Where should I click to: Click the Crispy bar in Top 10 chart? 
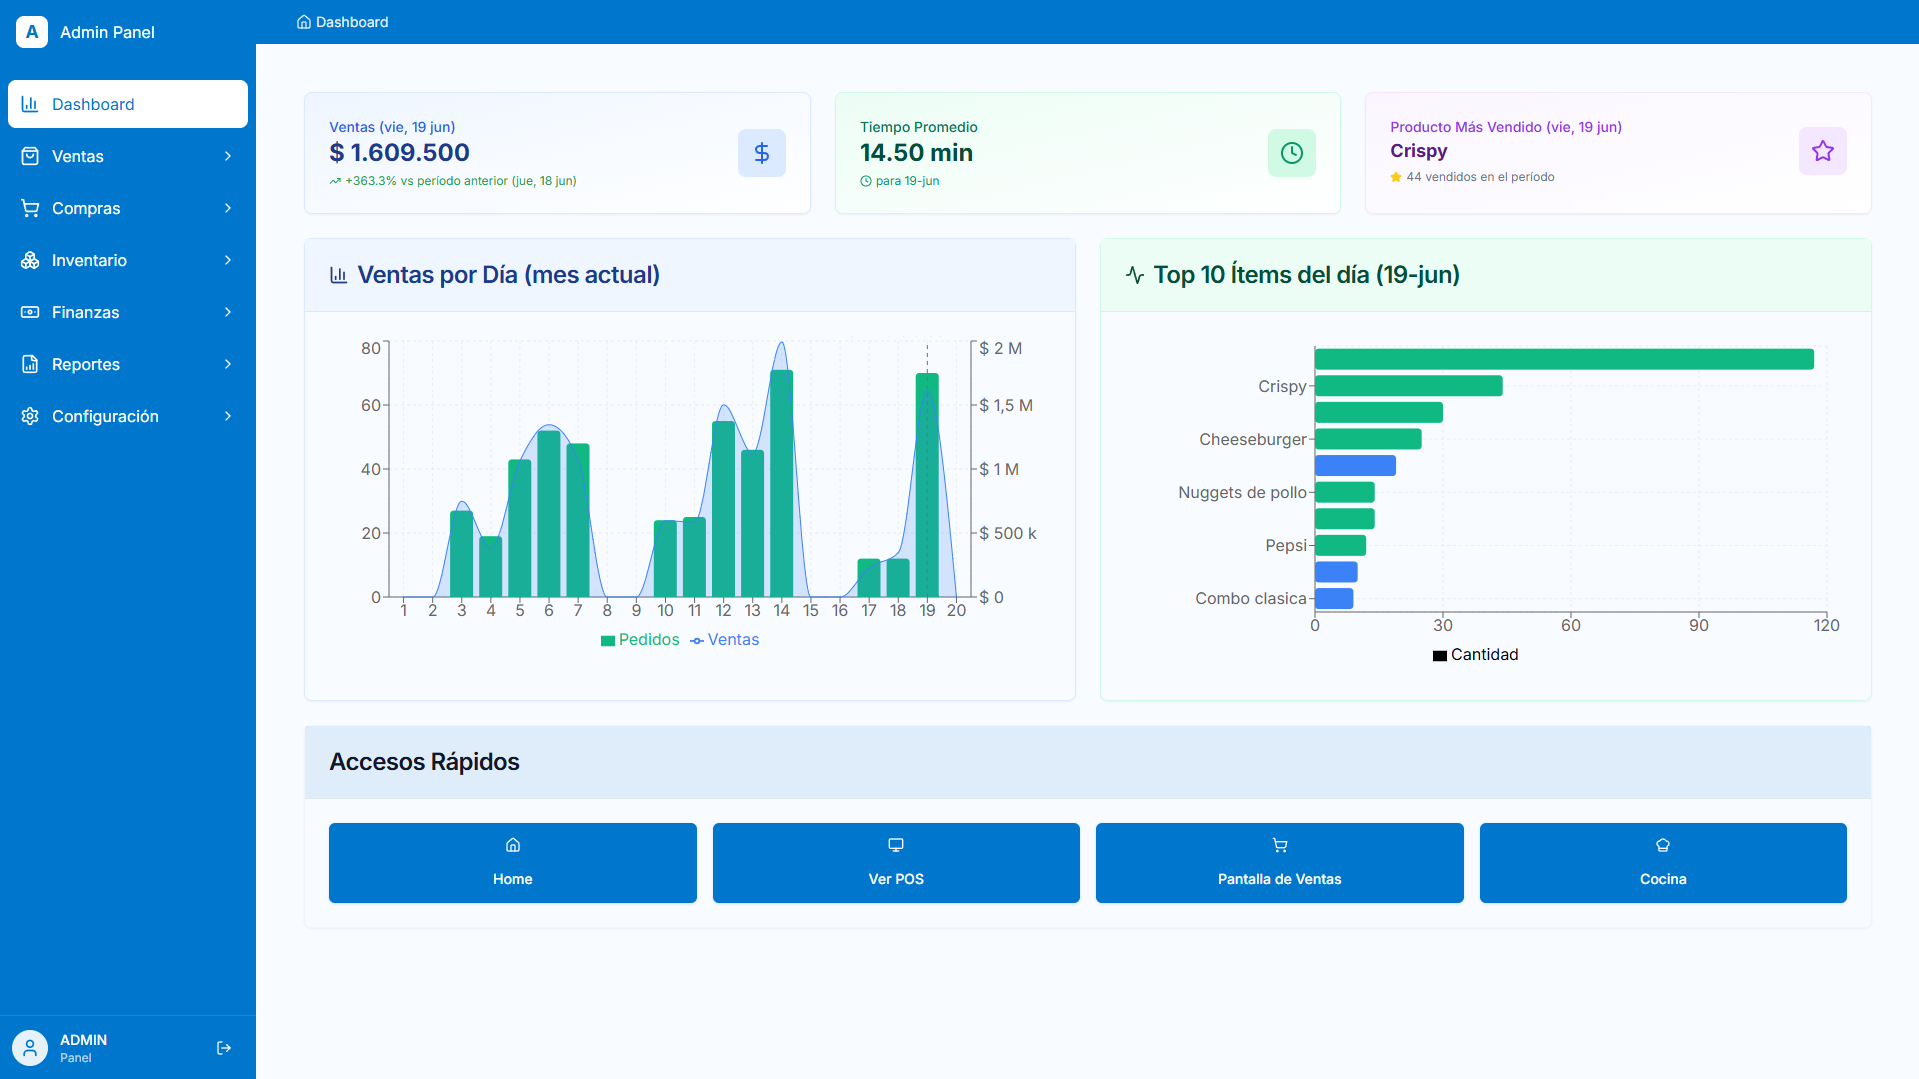(x=1408, y=386)
